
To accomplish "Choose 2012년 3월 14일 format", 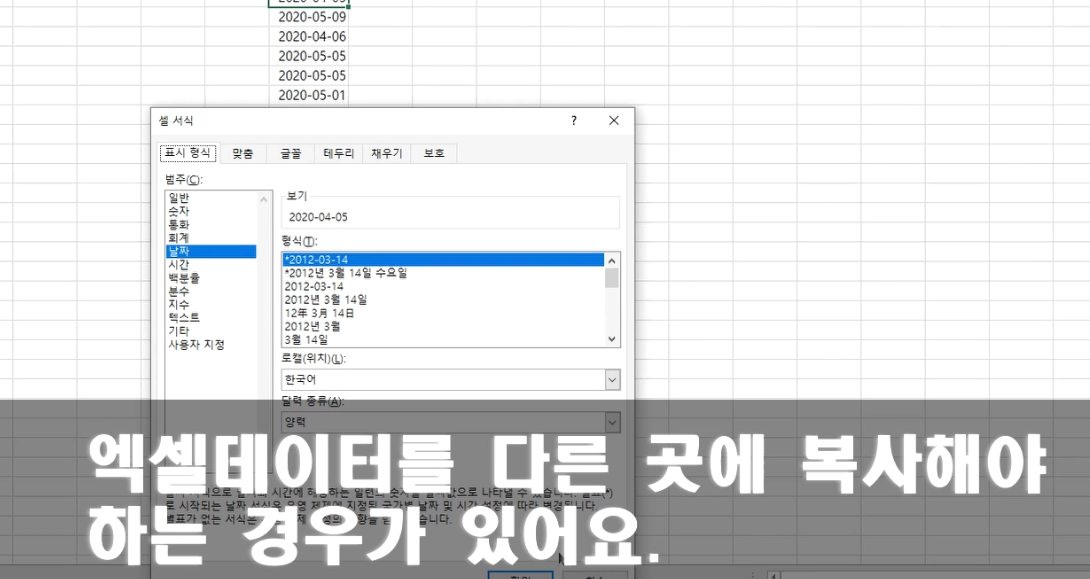I will [x=444, y=300].
